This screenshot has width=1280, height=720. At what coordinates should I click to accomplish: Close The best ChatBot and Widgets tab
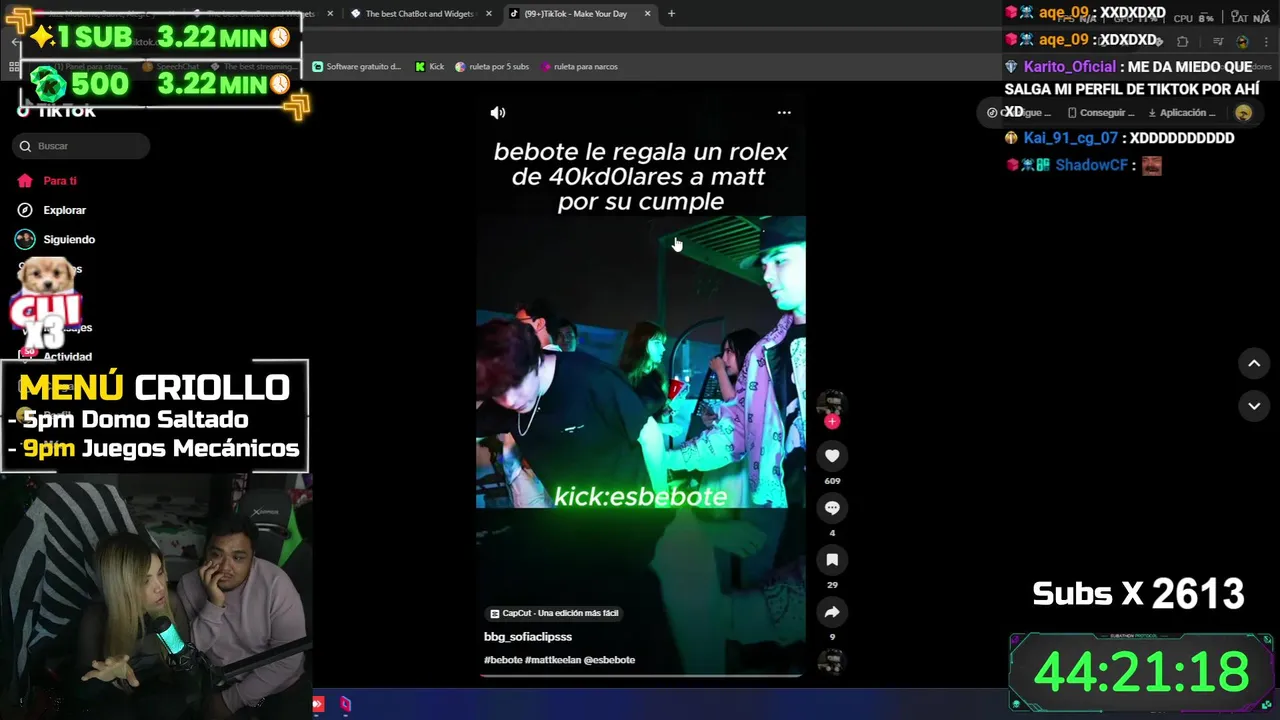tap(488, 14)
